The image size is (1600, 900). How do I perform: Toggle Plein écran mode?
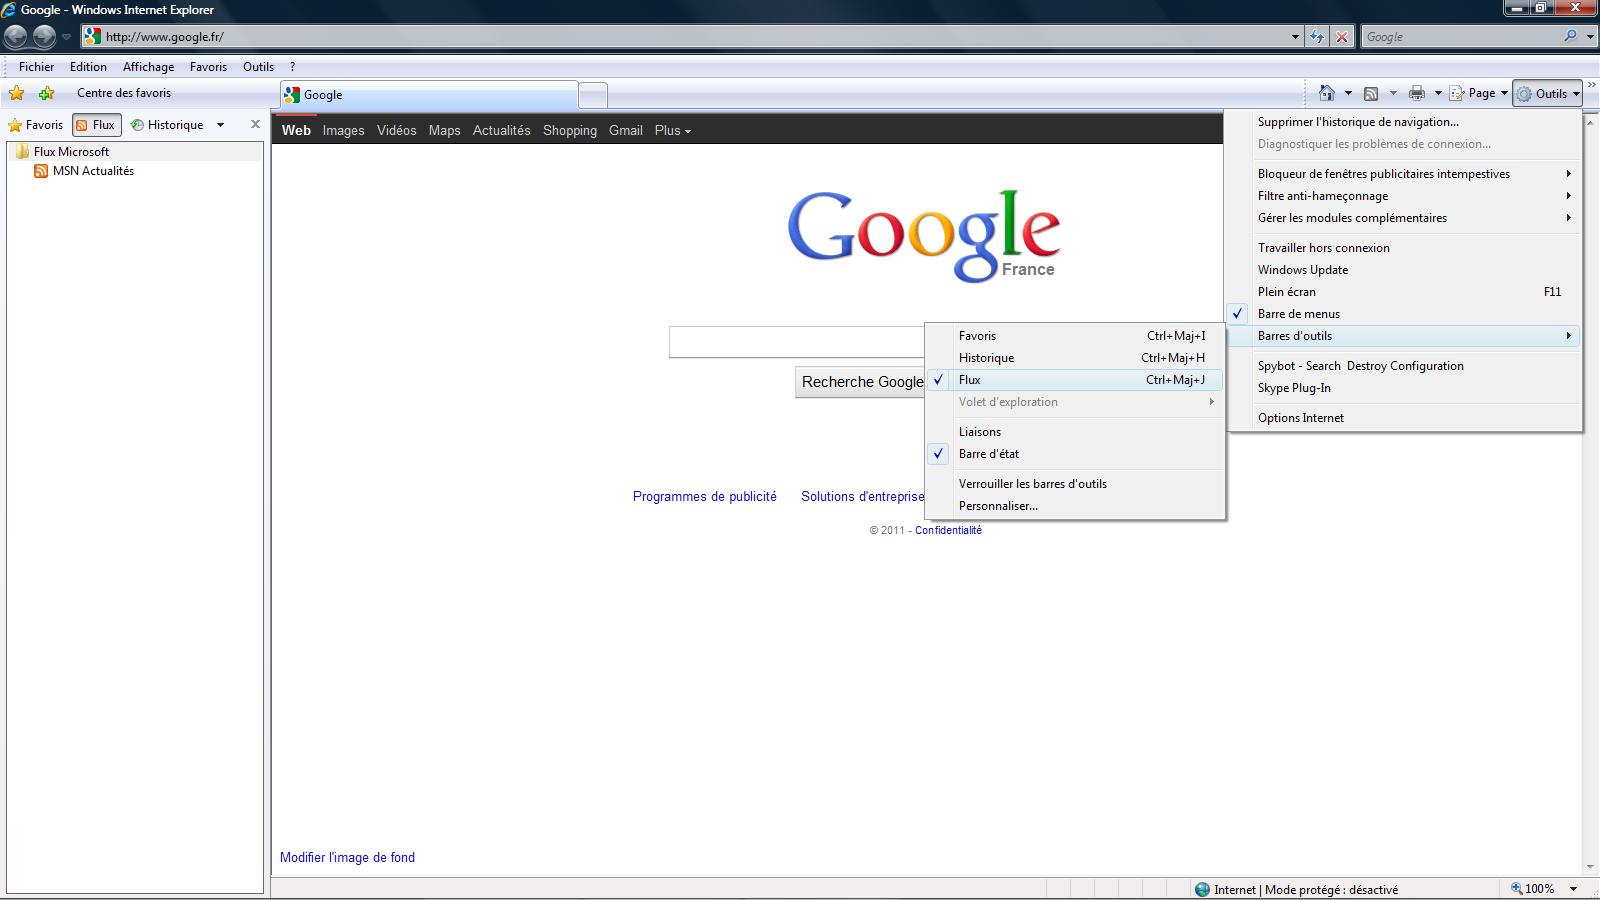click(1404, 292)
